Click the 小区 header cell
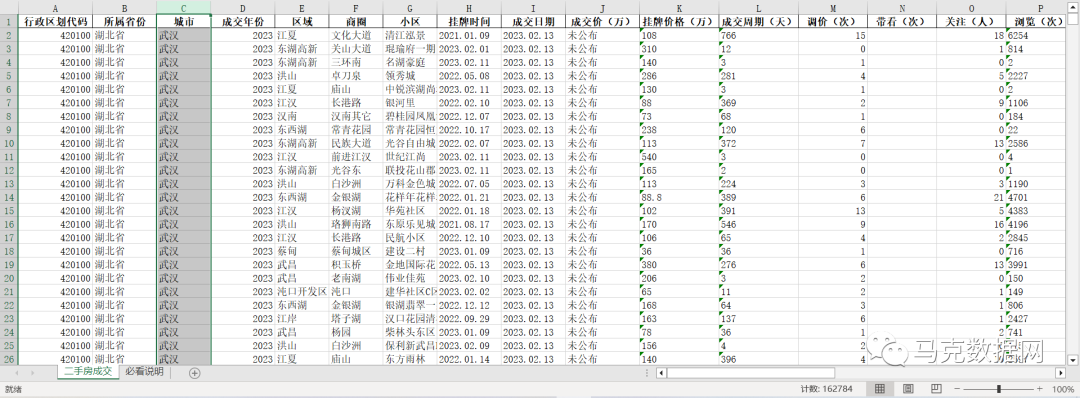1080x398 pixels. (x=410, y=21)
